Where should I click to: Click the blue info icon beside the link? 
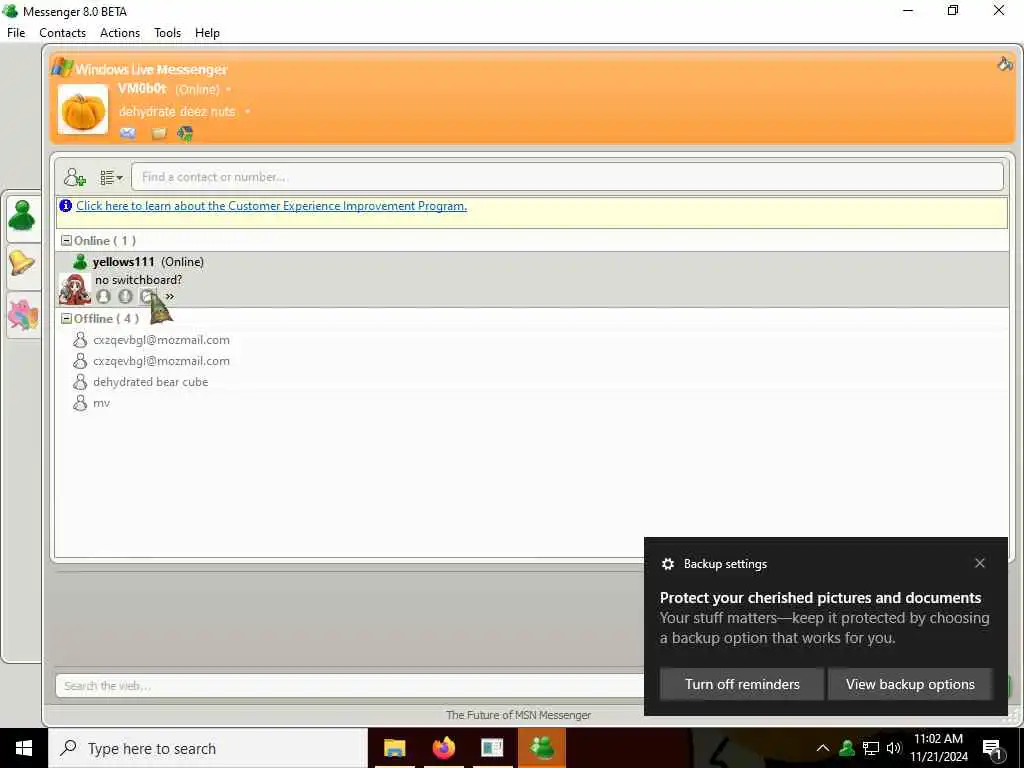coord(65,206)
